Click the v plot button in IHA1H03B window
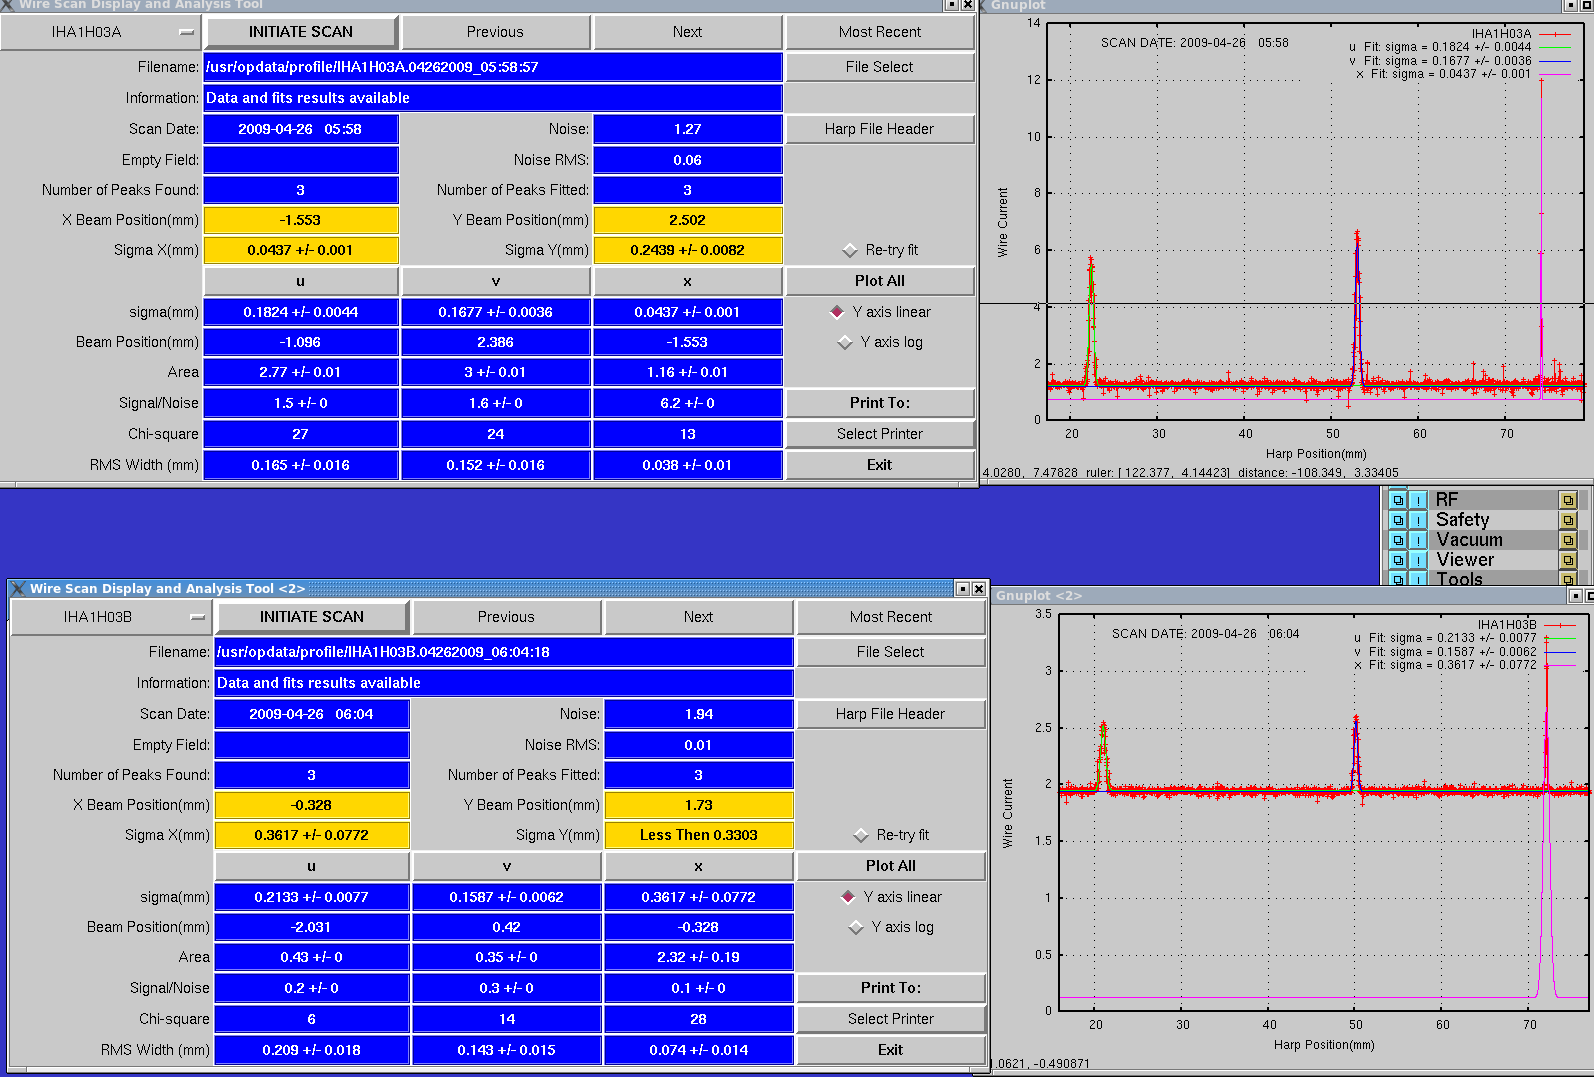The width and height of the screenshot is (1594, 1077). pos(506,866)
